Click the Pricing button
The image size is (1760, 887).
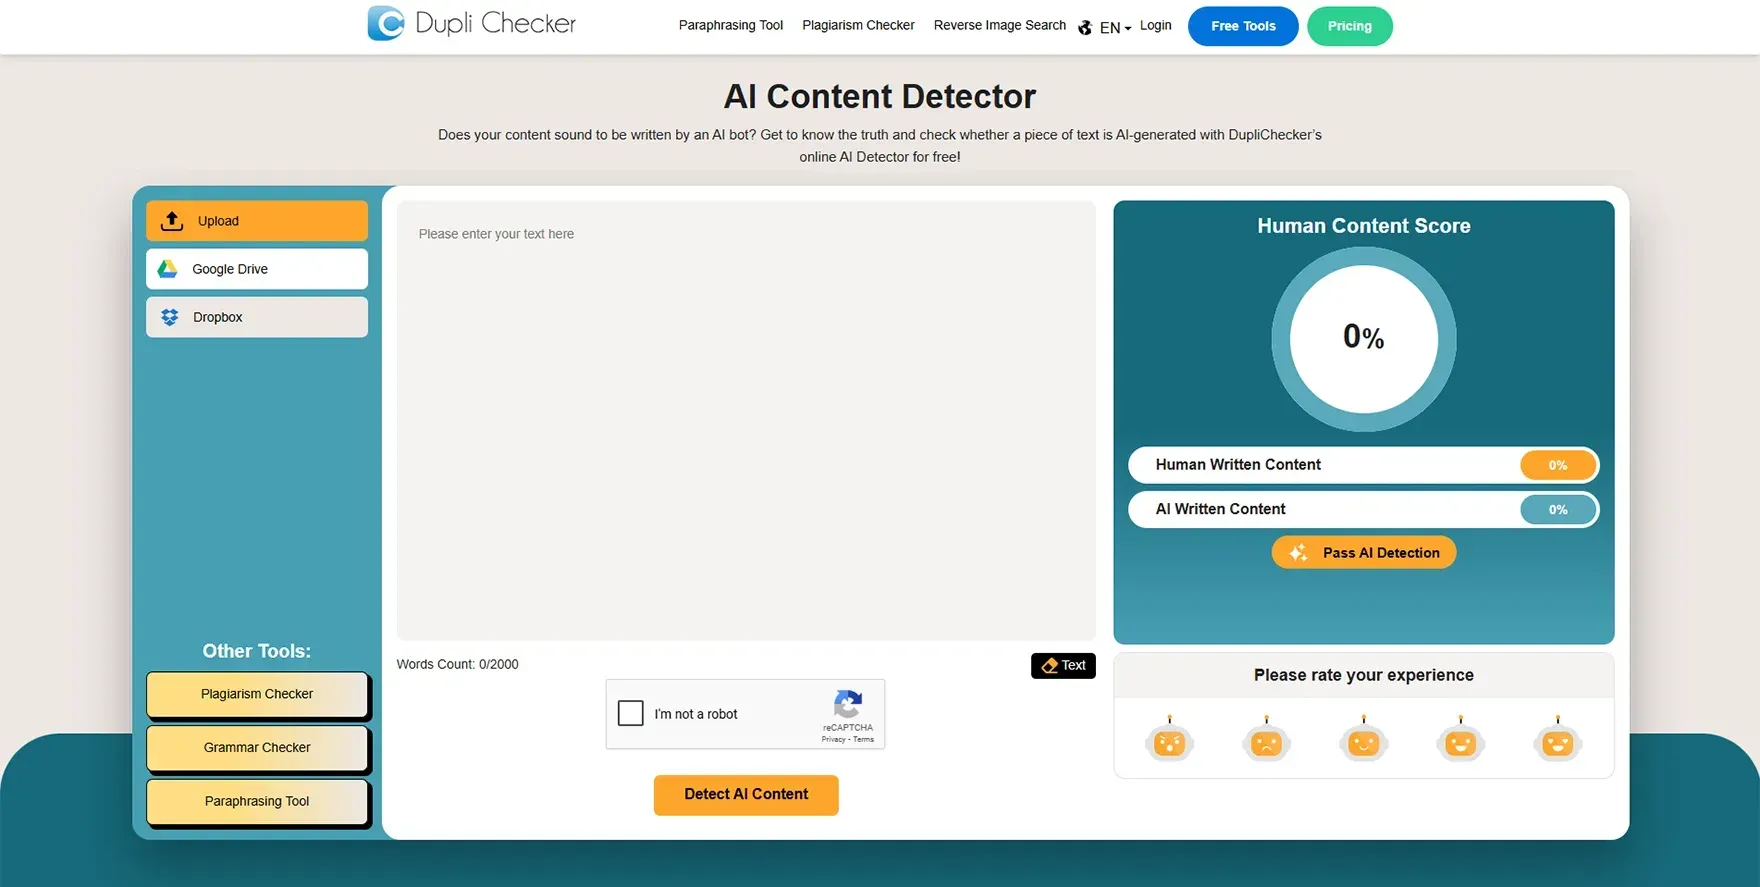[x=1349, y=26]
